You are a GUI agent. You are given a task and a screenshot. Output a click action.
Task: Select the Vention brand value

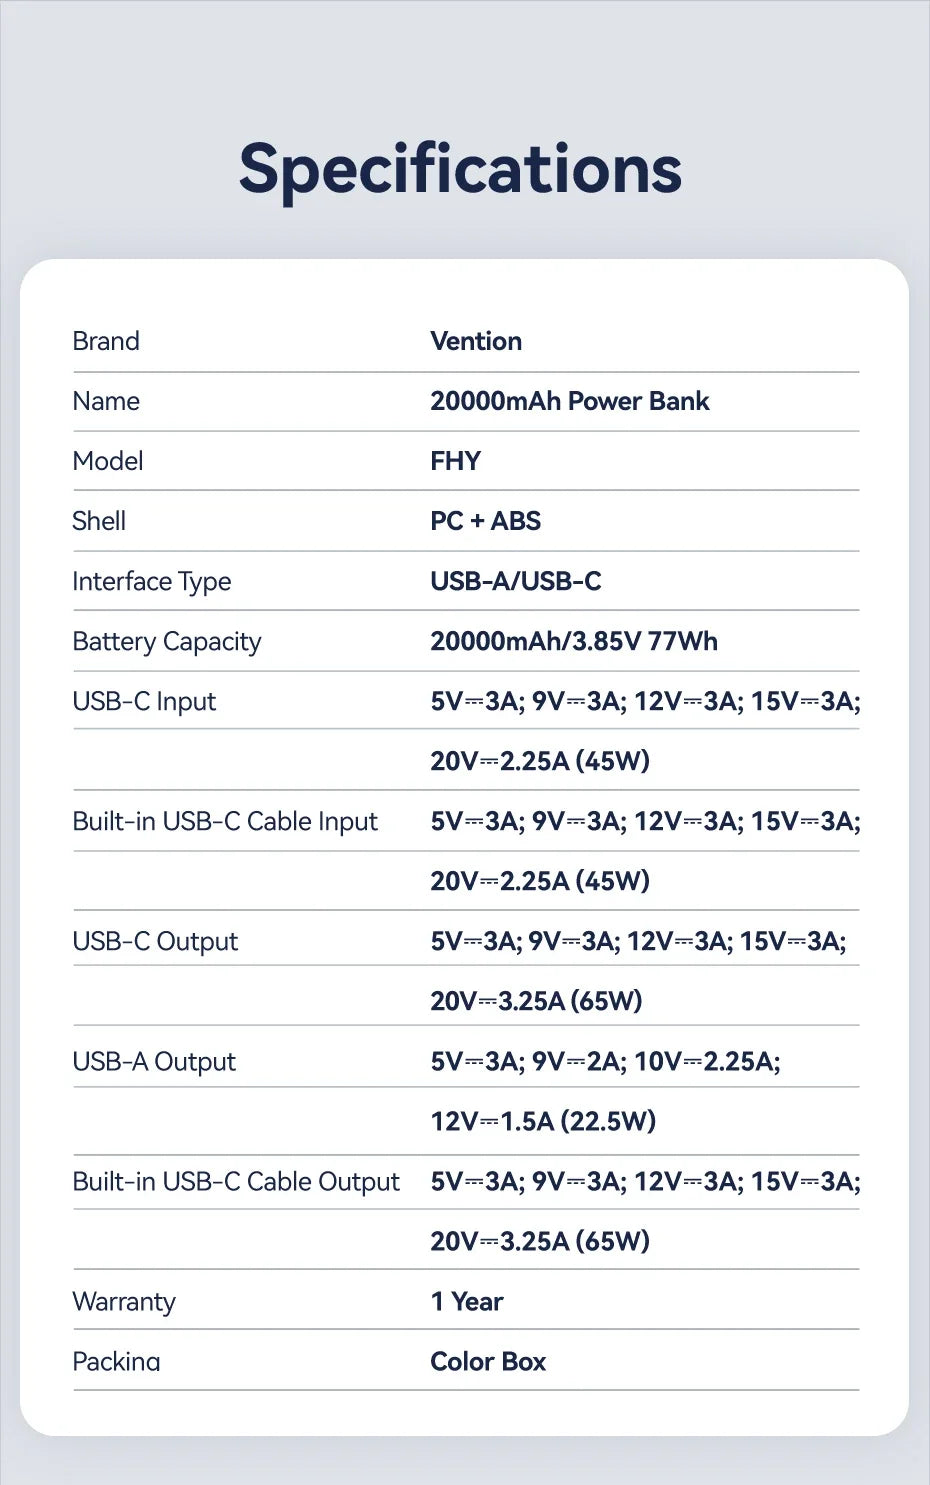[x=476, y=341]
